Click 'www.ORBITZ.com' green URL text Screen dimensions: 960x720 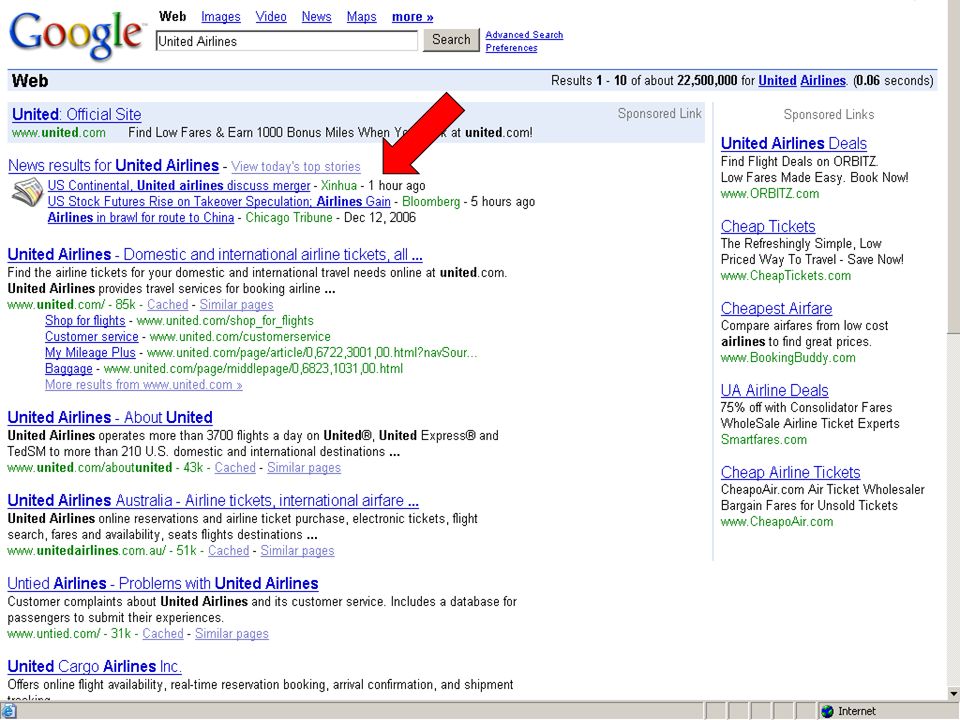click(x=770, y=193)
